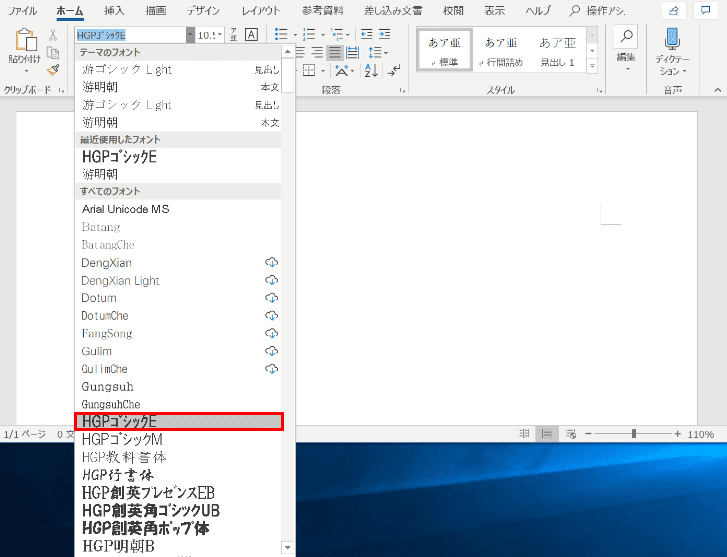The image size is (727, 557).
Task: Click the zoom out minus button
Action: point(588,434)
